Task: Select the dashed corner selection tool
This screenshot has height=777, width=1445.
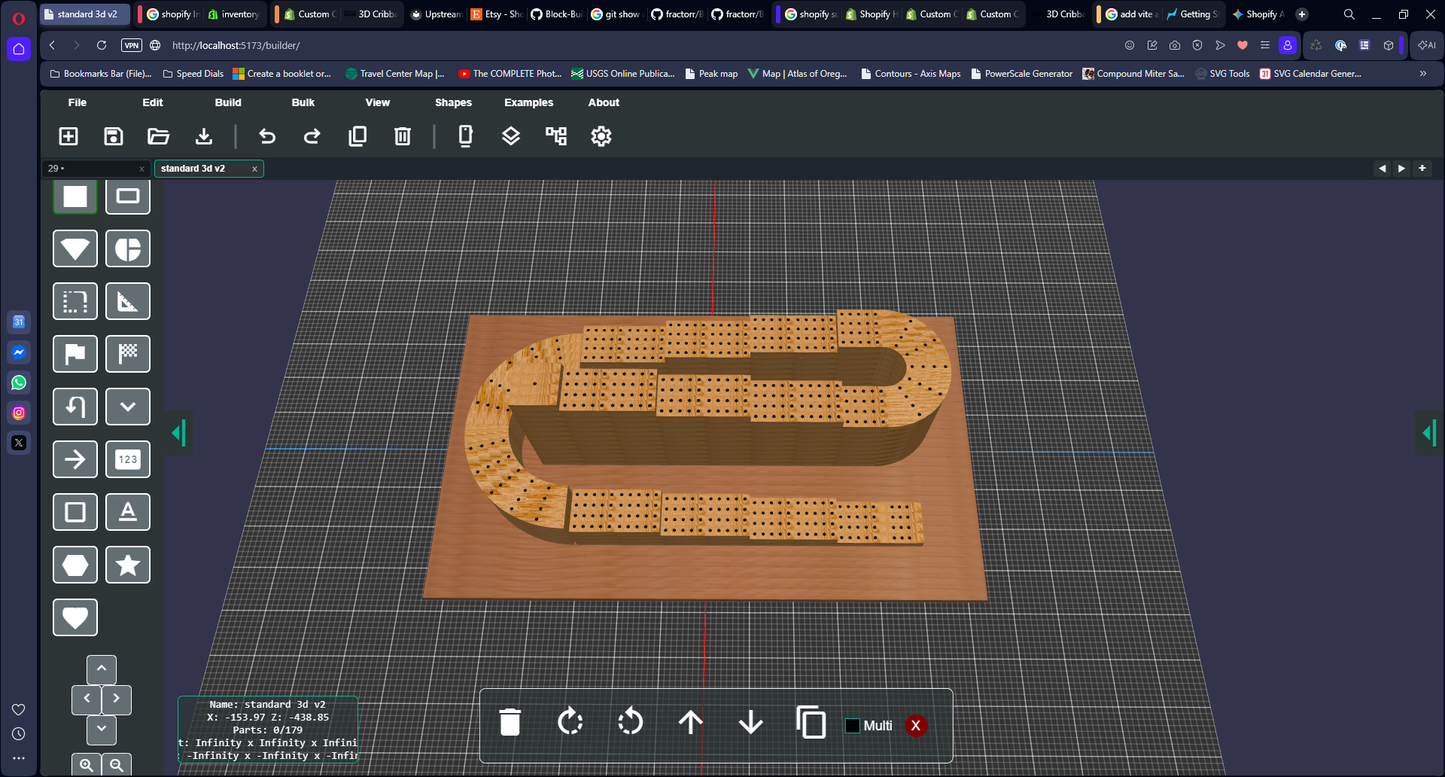Action: [x=75, y=301]
